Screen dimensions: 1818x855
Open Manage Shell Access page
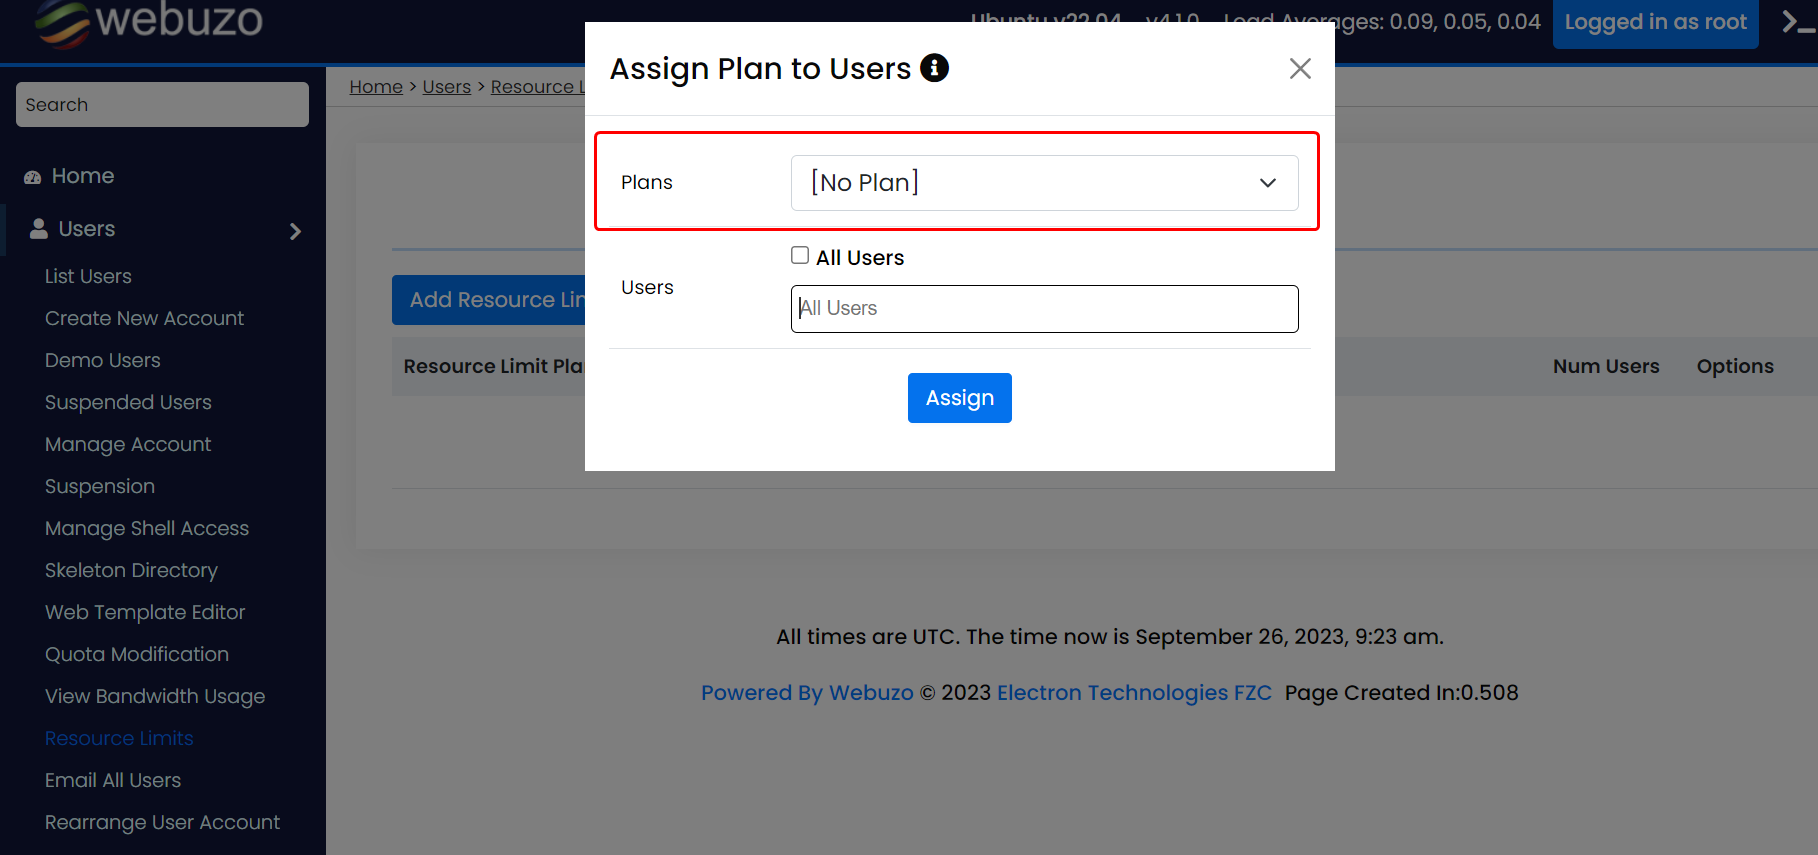[x=147, y=528]
